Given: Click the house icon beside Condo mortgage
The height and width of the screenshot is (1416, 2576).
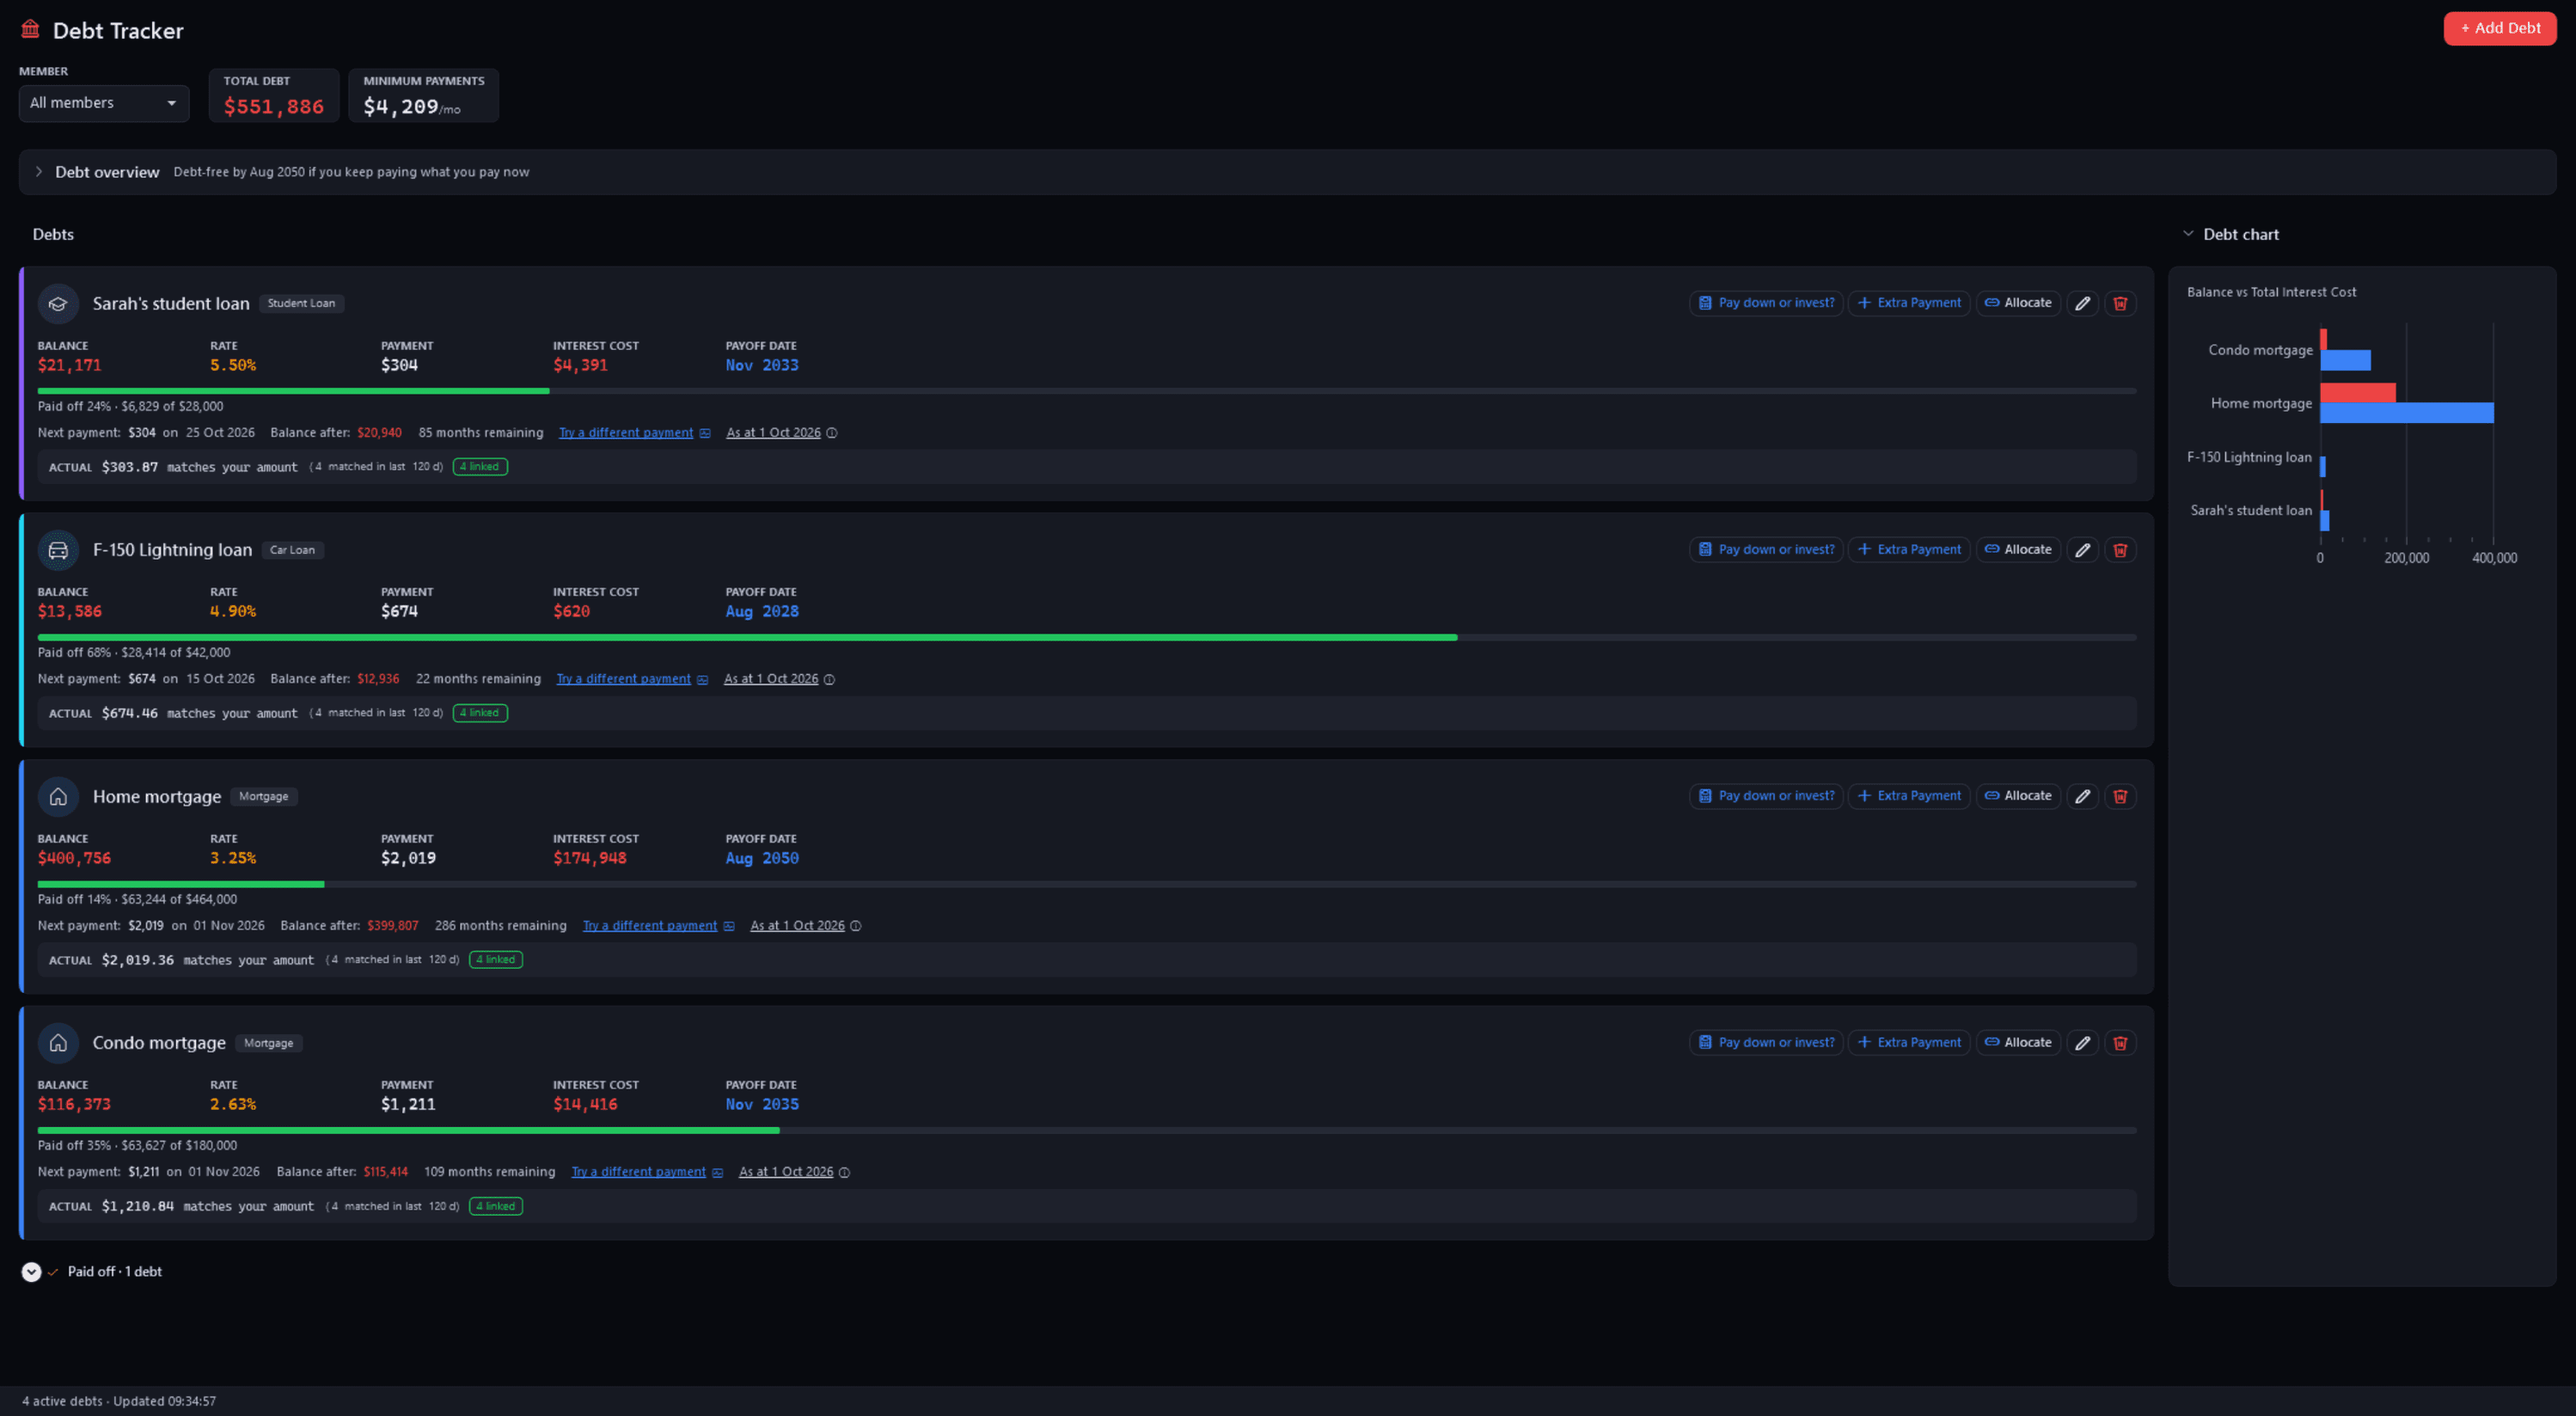Looking at the screenshot, I should coord(58,1043).
